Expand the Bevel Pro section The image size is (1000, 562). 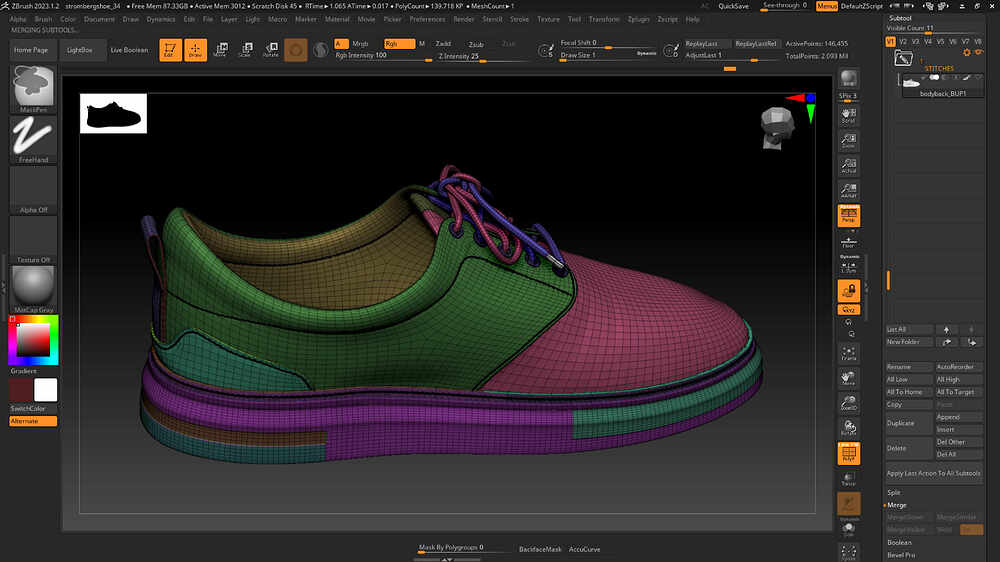pyautogui.click(x=901, y=555)
